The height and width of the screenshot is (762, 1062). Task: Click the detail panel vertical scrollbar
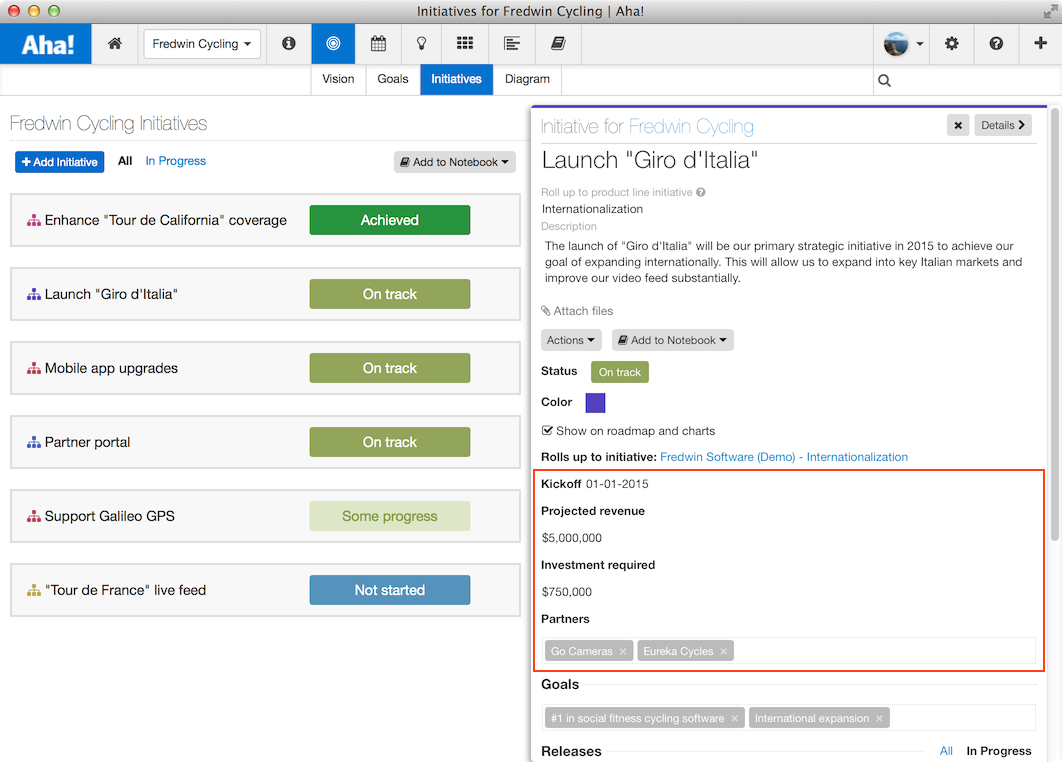pos(1055,325)
